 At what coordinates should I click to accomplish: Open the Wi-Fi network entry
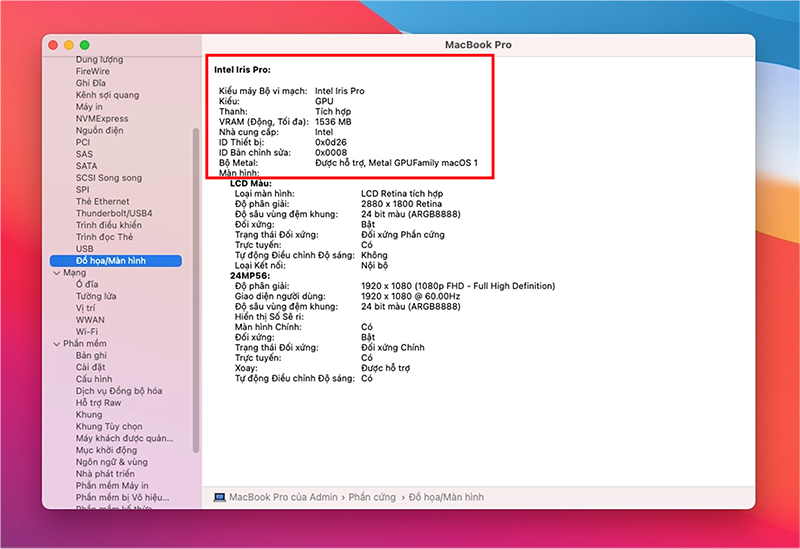(87, 332)
